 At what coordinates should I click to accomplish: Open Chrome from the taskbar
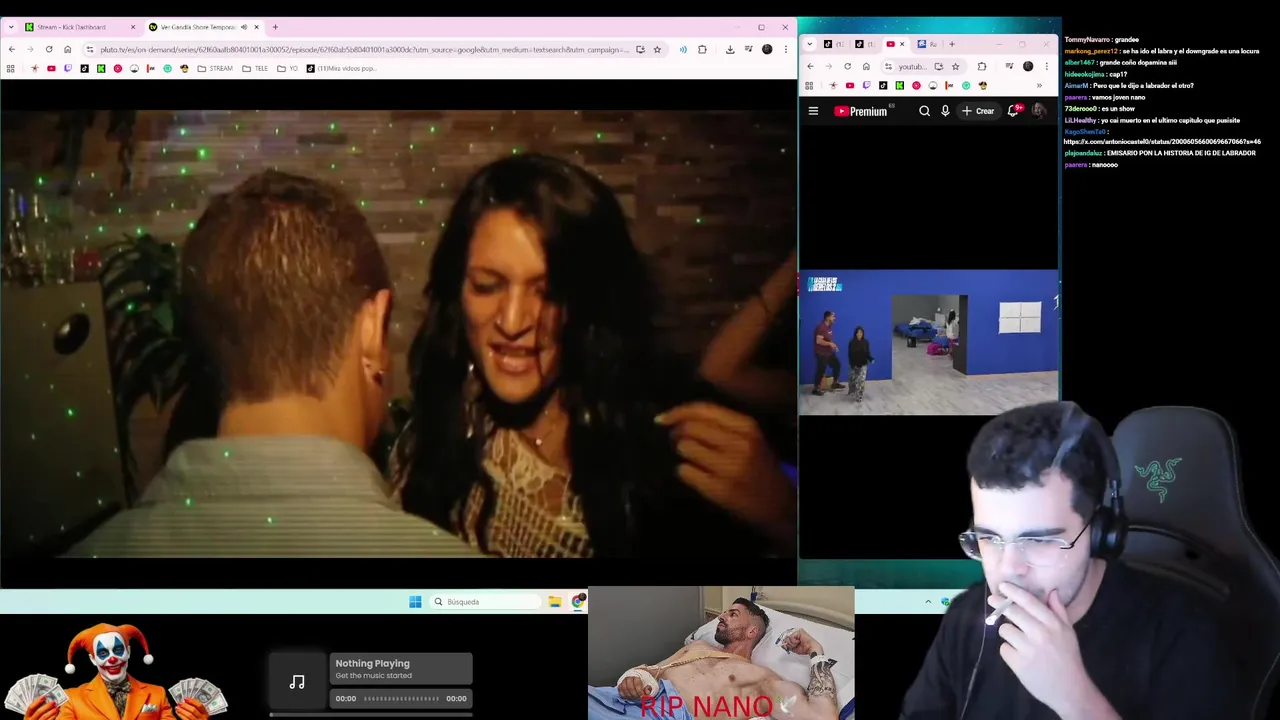tap(578, 601)
